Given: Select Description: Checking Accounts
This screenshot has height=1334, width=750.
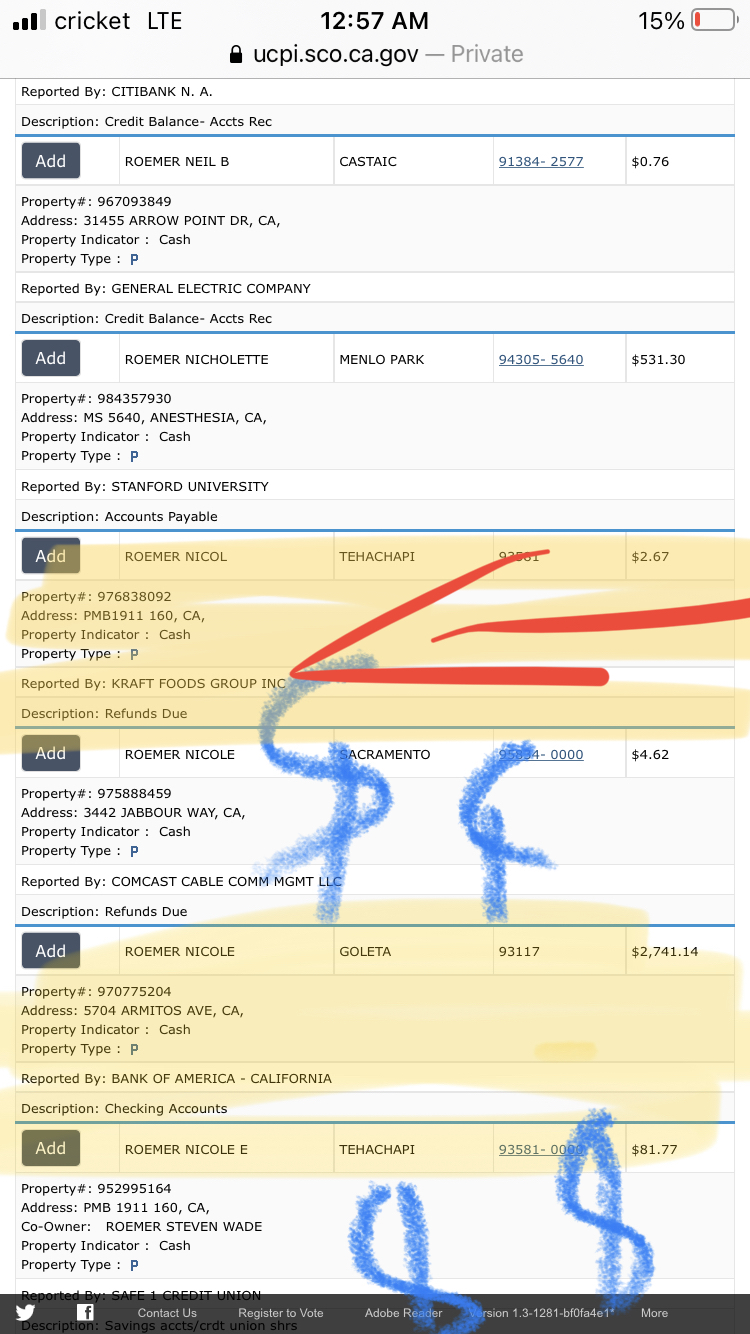Looking at the screenshot, I should (124, 1109).
